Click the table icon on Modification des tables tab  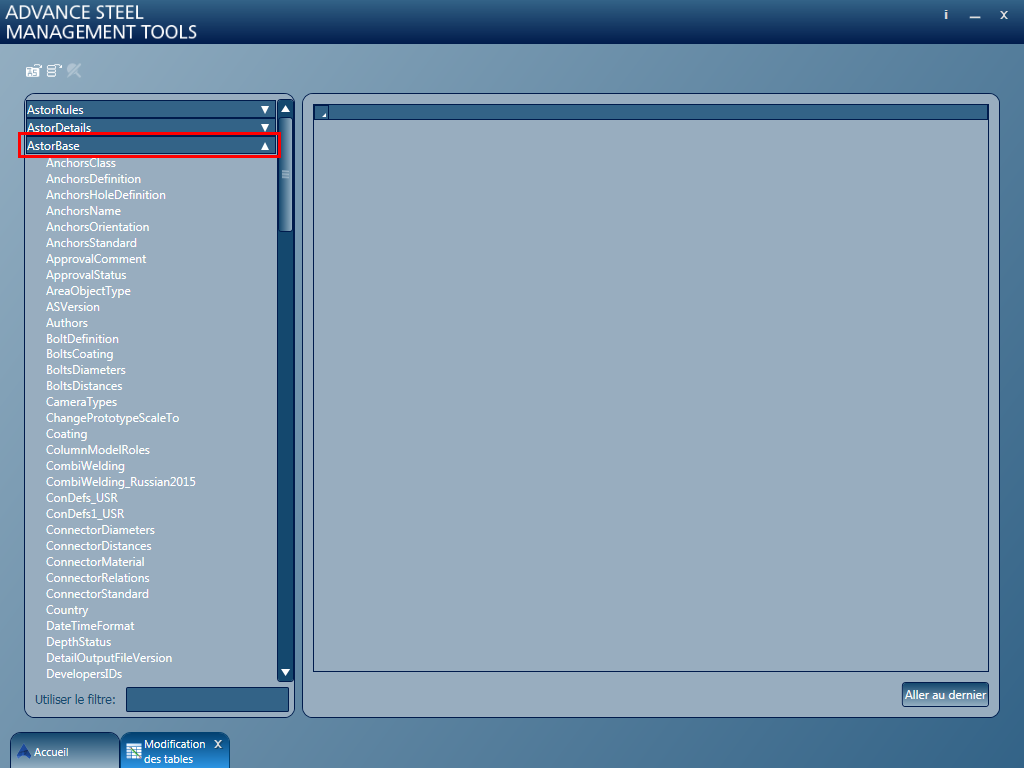coord(133,752)
